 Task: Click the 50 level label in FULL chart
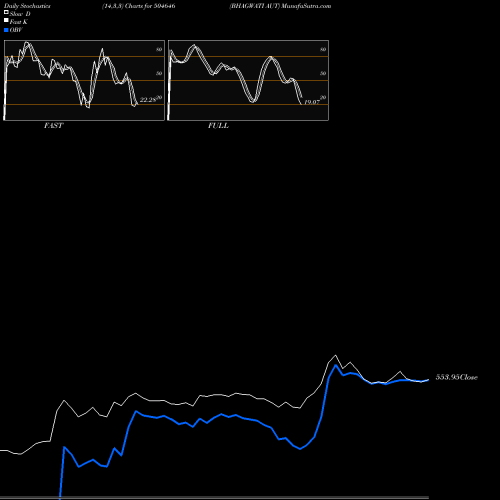[323, 73]
